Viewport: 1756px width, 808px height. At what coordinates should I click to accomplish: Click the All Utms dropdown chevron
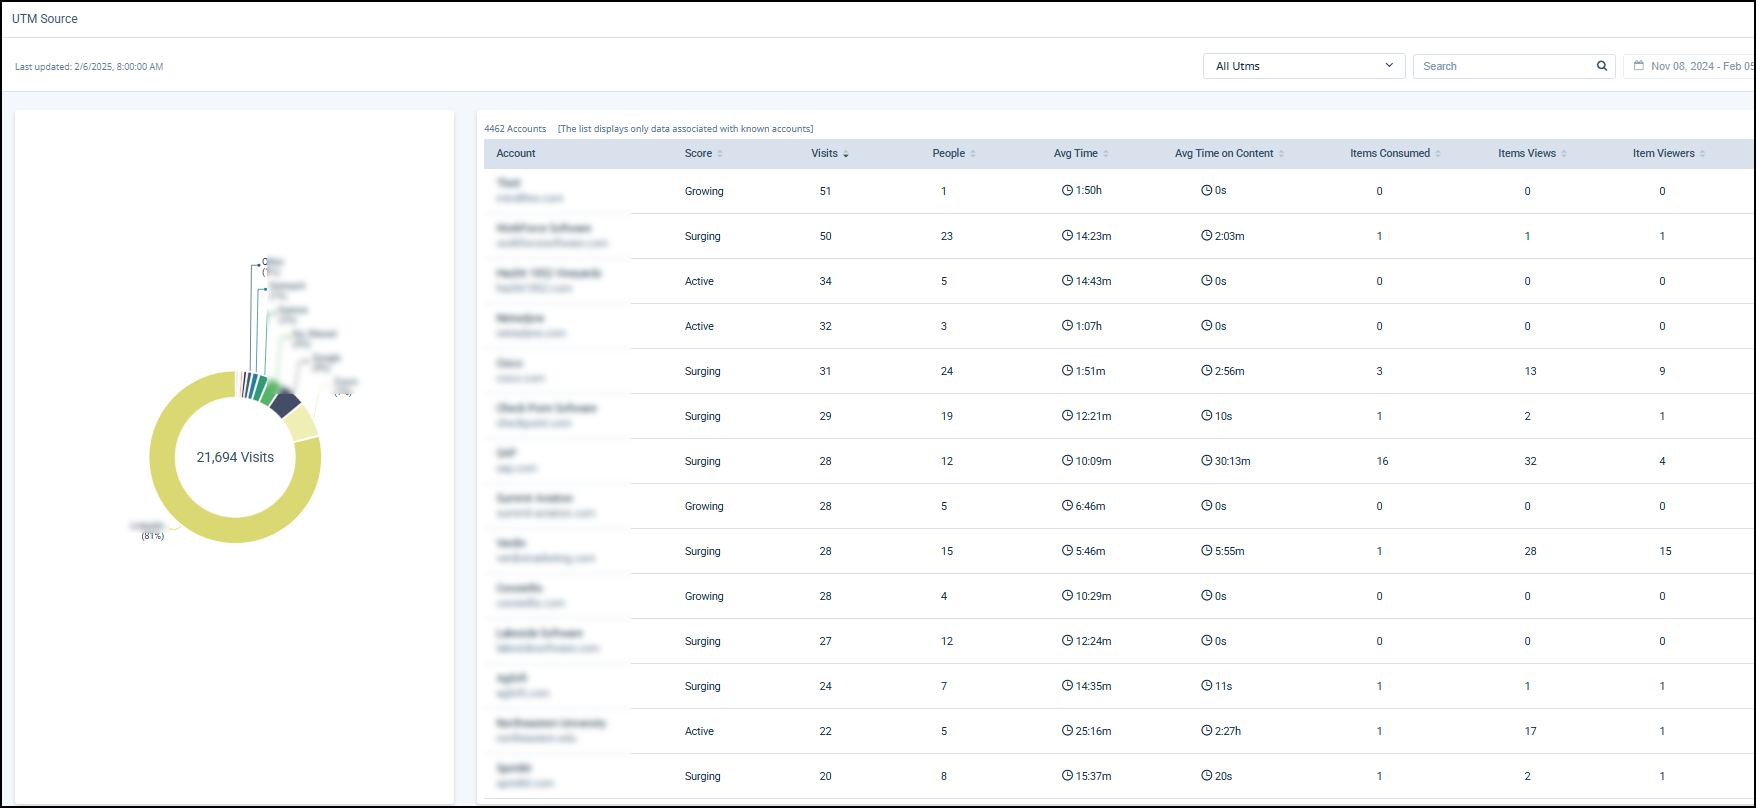pyautogui.click(x=1389, y=66)
